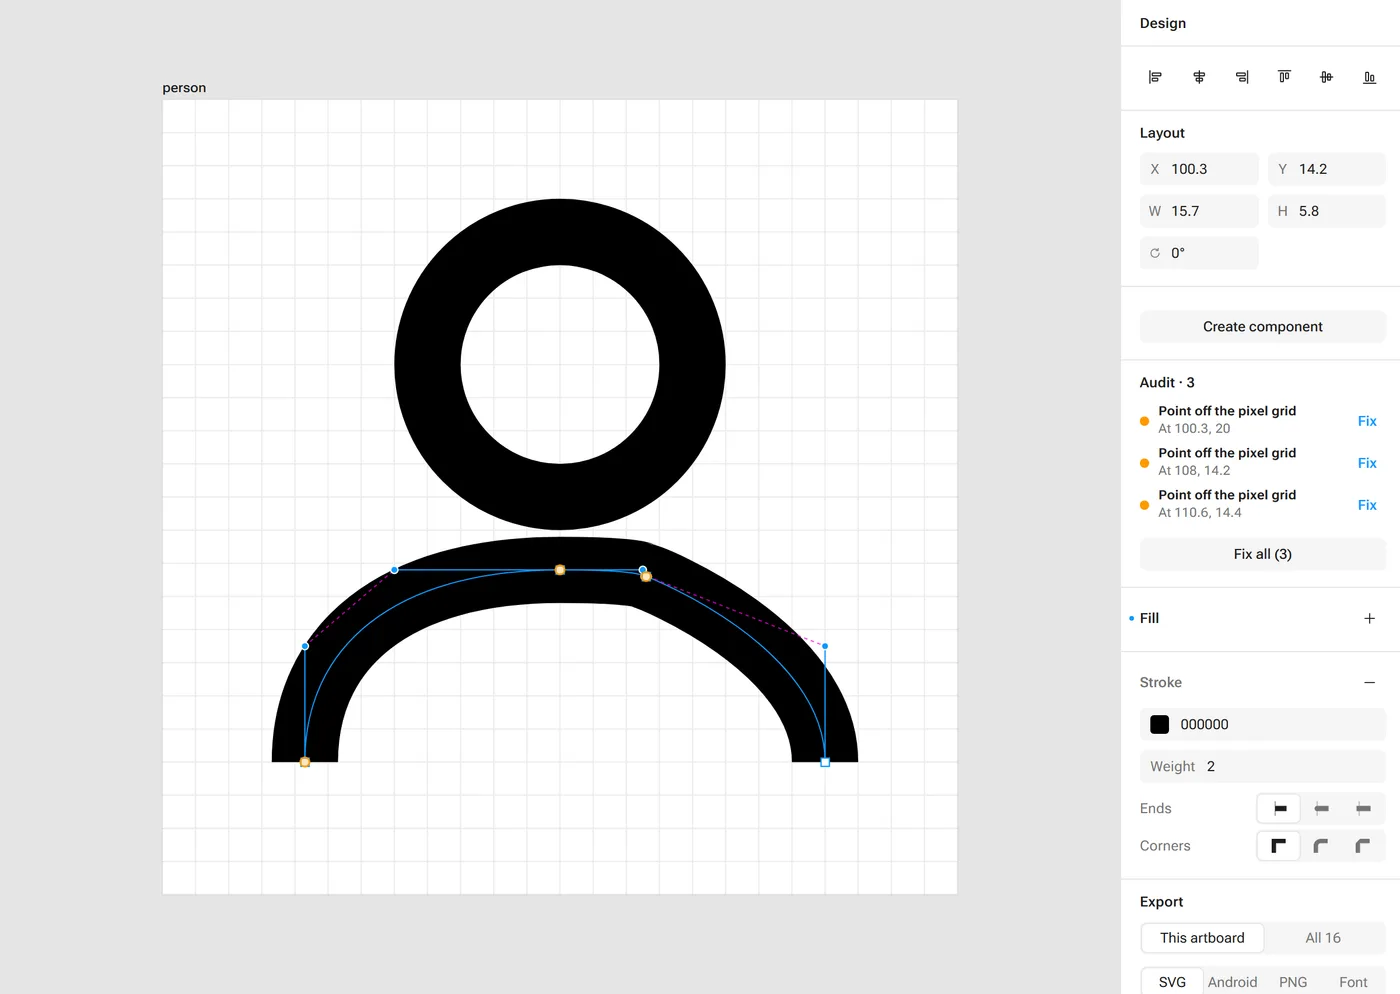Edit the X position field
The width and height of the screenshot is (1400, 994).
click(1199, 169)
